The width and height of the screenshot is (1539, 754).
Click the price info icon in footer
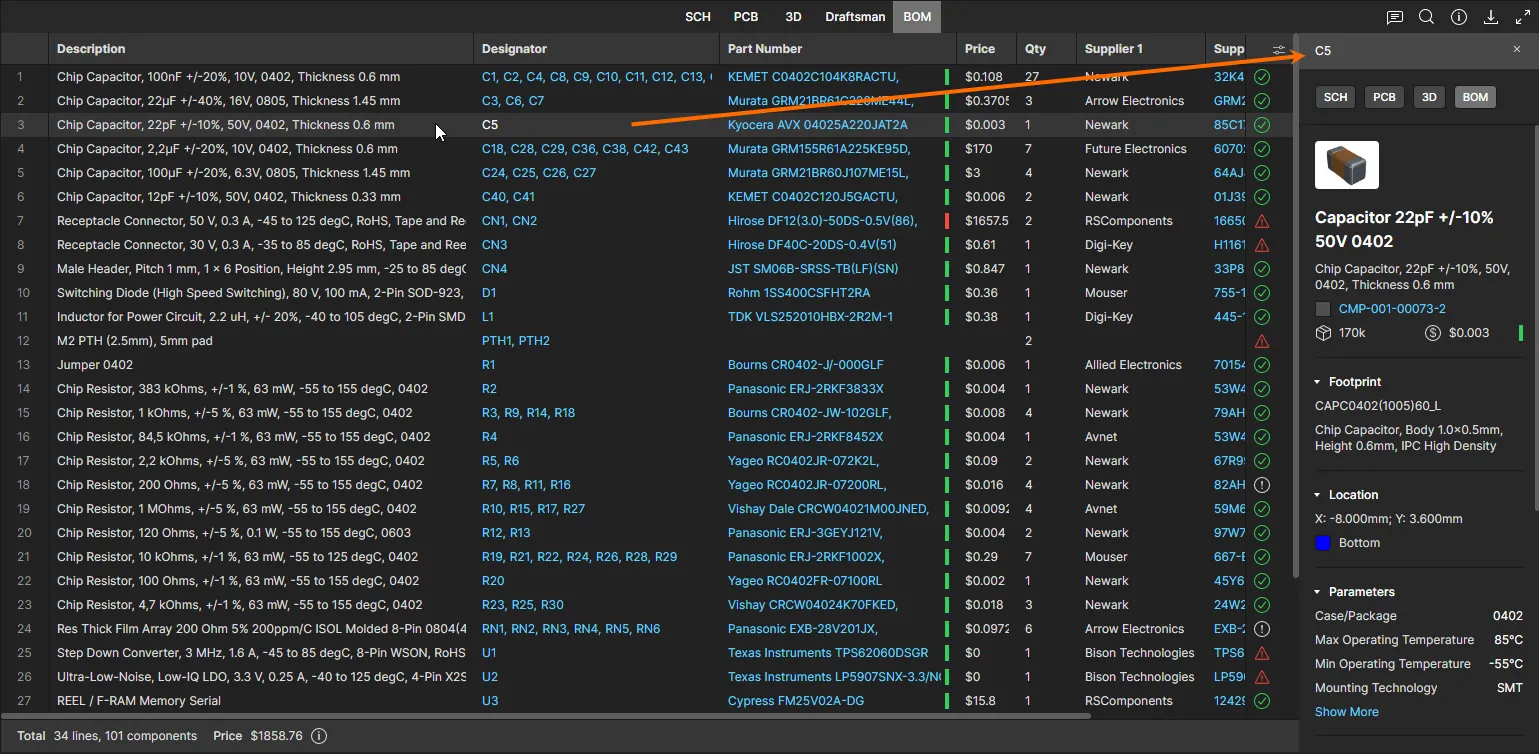pyautogui.click(x=319, y=736)
